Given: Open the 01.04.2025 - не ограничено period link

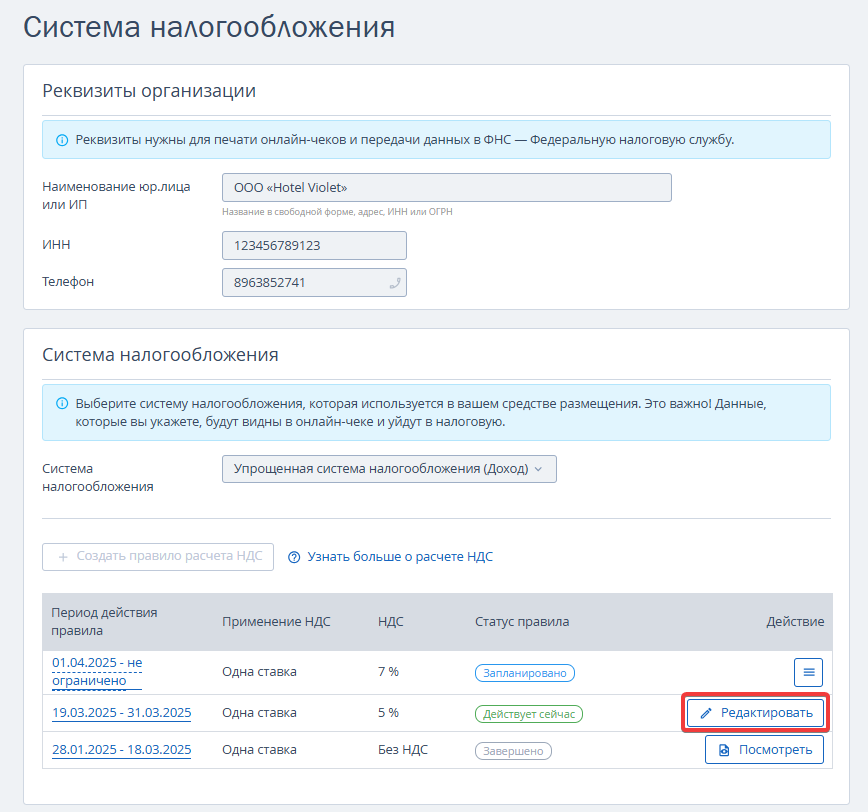Looking at the screenshot, I should pyautogui.click(x=97, y=671).
